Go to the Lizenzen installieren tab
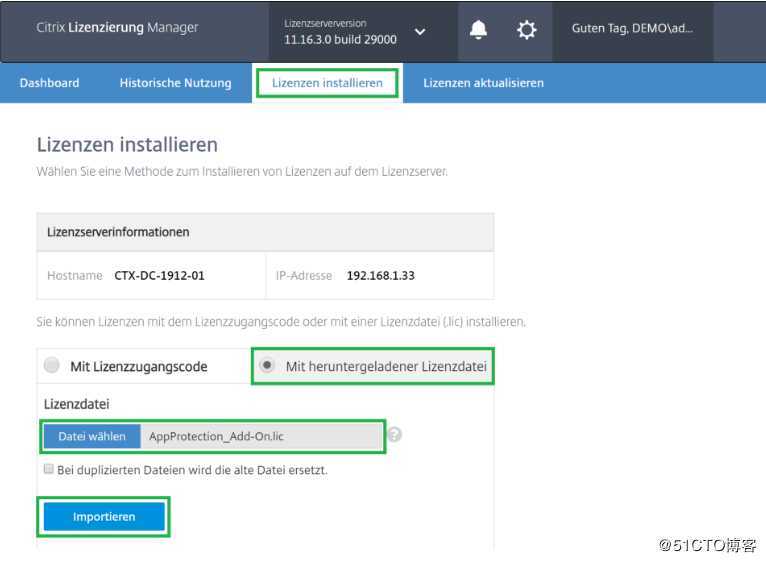 327,83
